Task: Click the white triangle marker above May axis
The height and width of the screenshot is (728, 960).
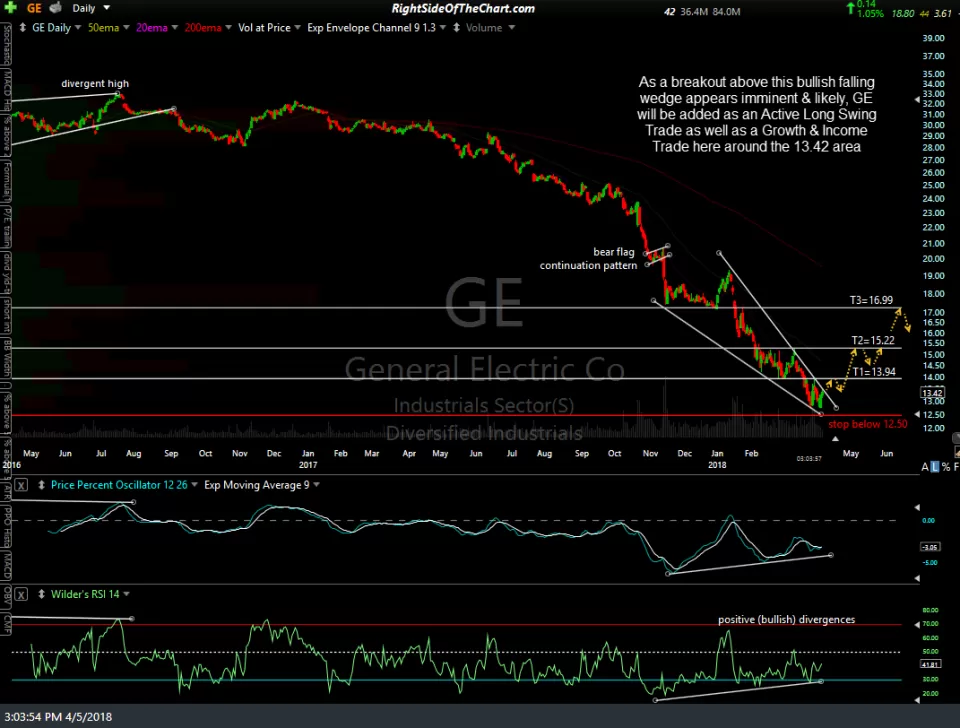Action: 835,438
